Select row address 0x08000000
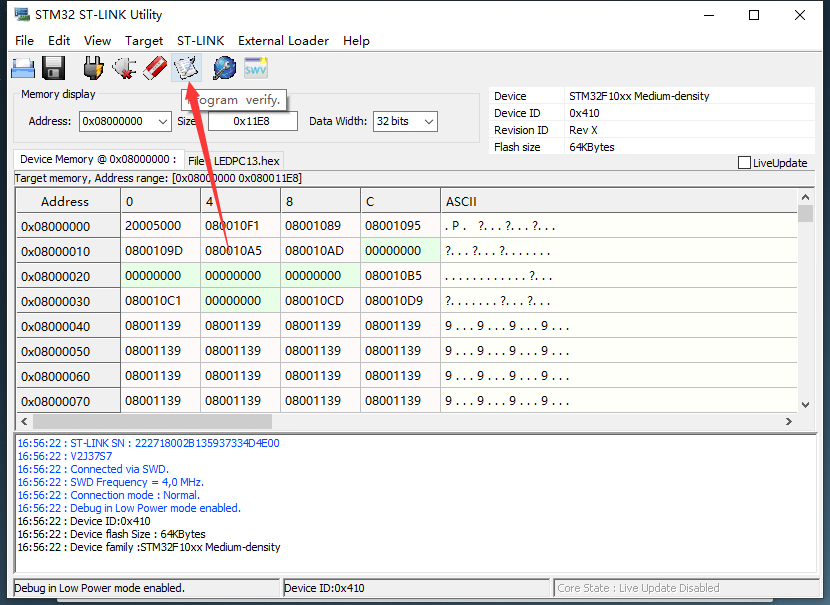Image resolution: width=830 pixels, height=605 pixels. (68, 227)
